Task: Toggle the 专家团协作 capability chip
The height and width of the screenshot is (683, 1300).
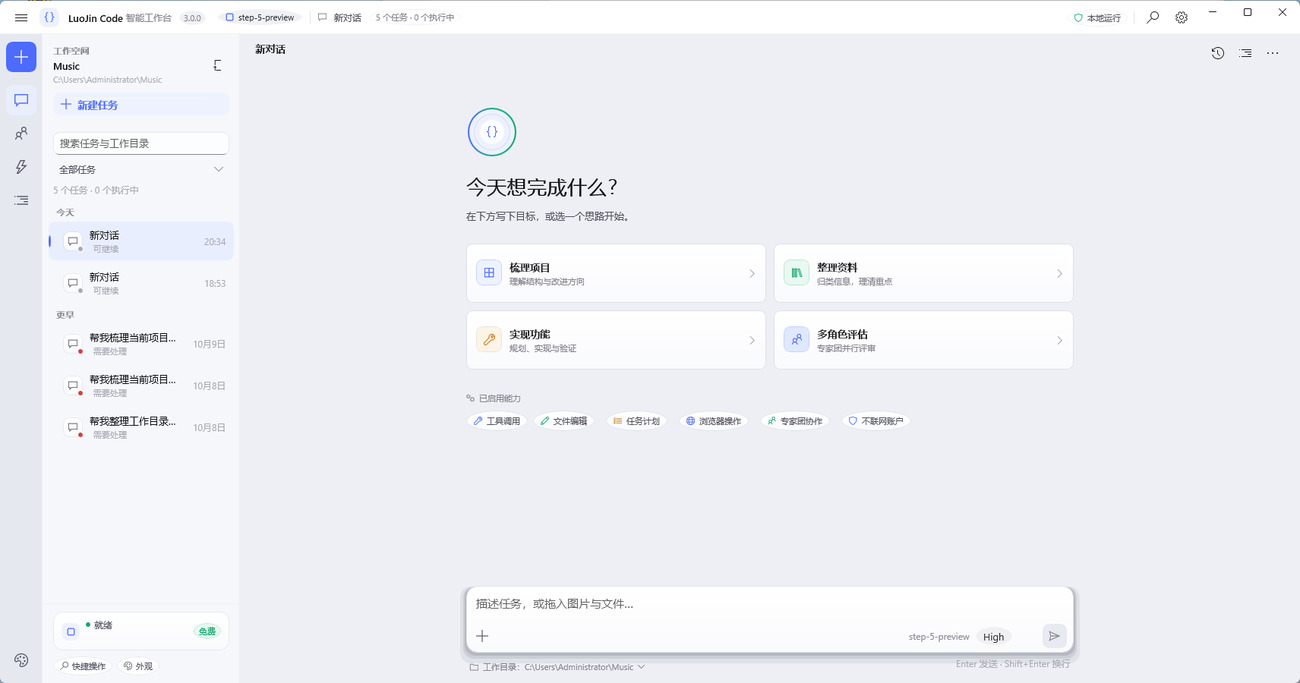Action: pos(795,421)
